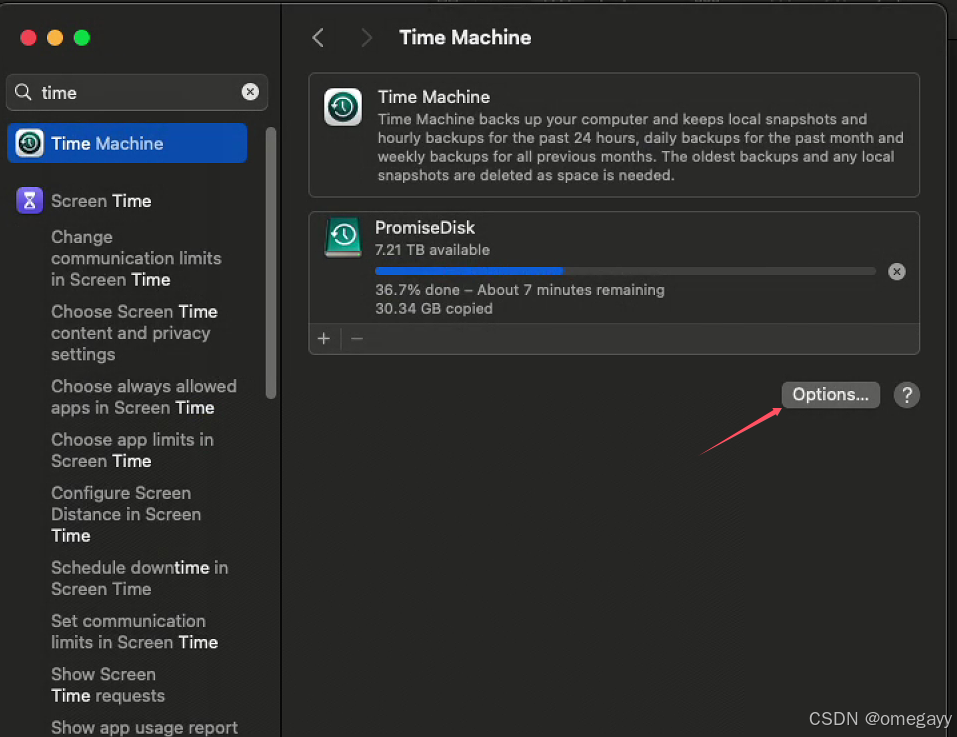Cancel the backup in progress
957x737 pixels.
point(897,271)
